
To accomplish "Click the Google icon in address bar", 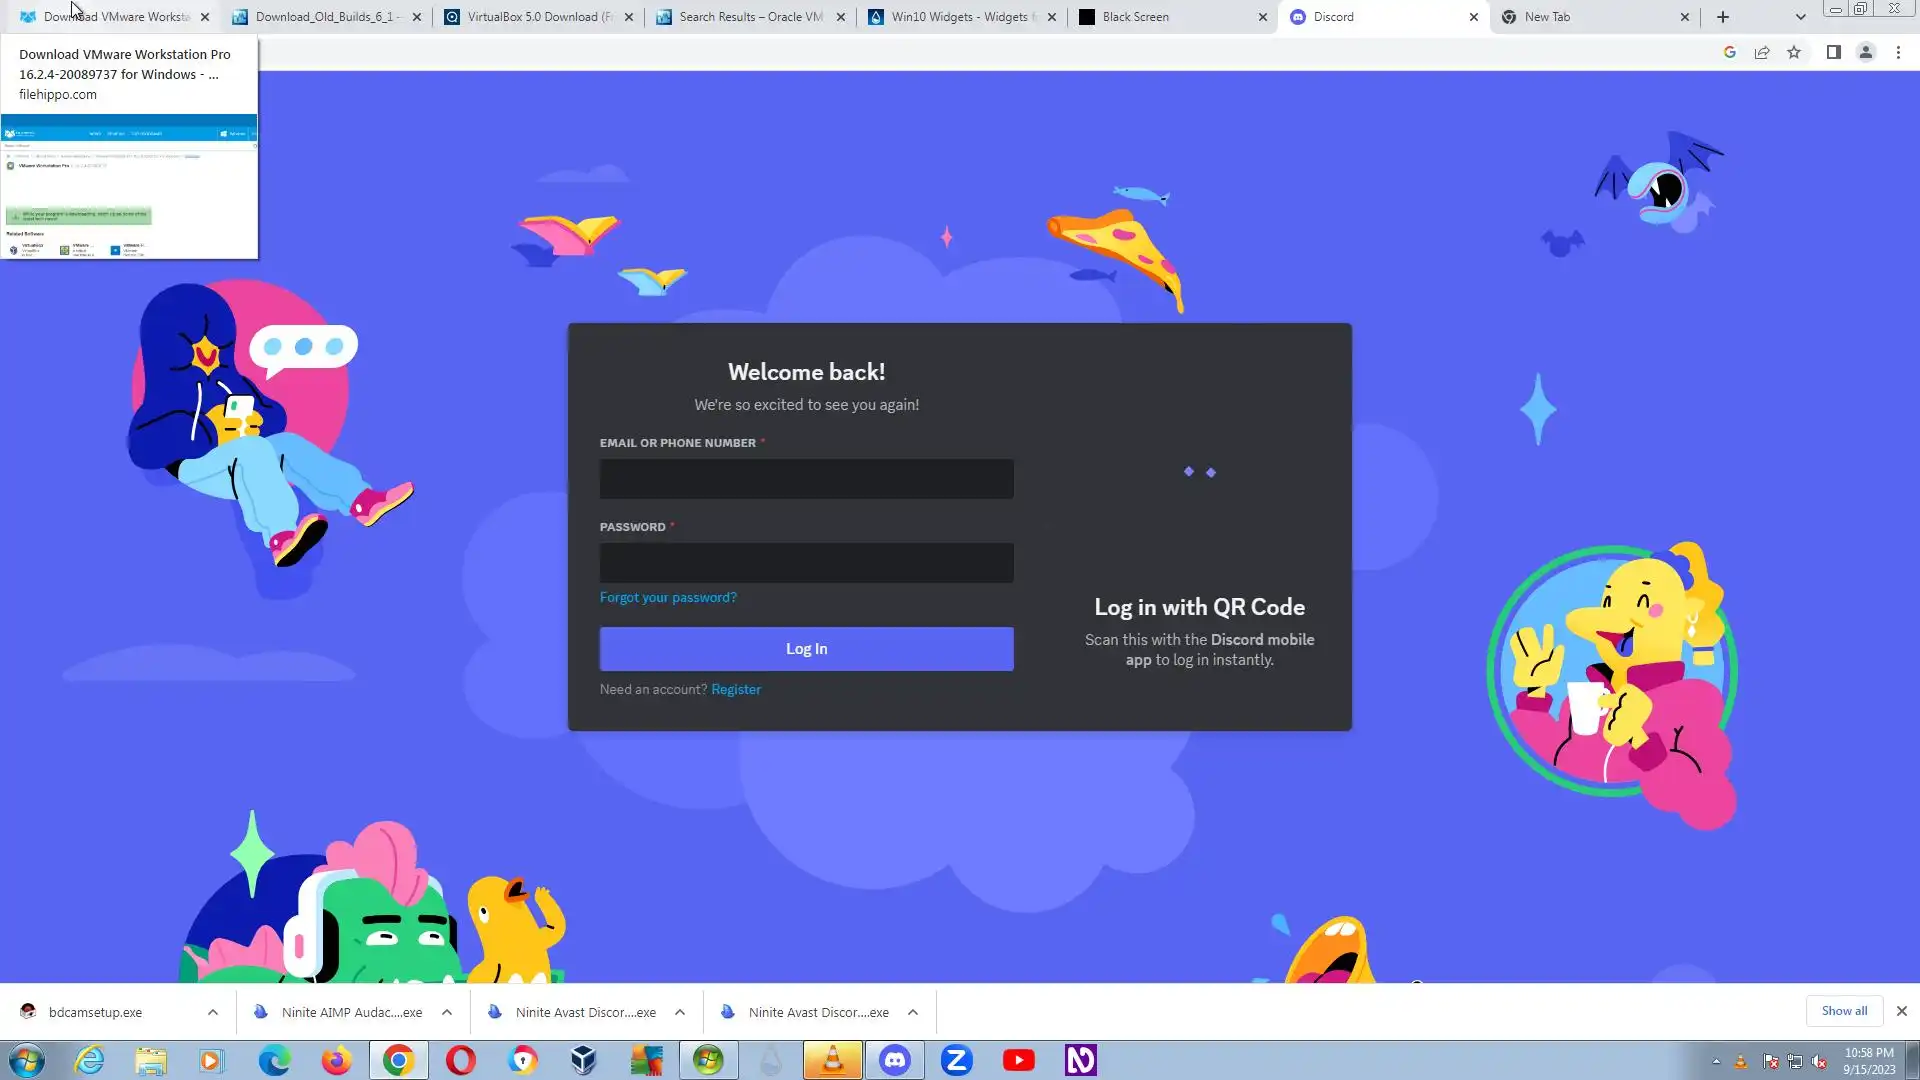I will 1729,53.
